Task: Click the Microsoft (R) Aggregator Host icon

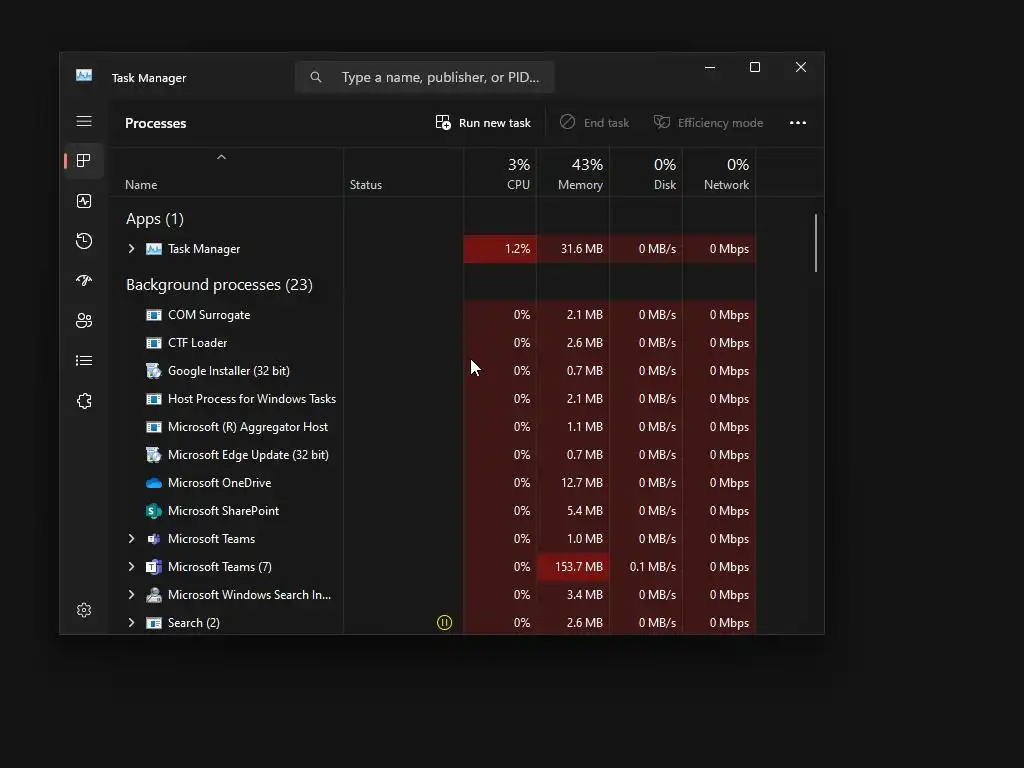Action: click(x=153, y=427)
